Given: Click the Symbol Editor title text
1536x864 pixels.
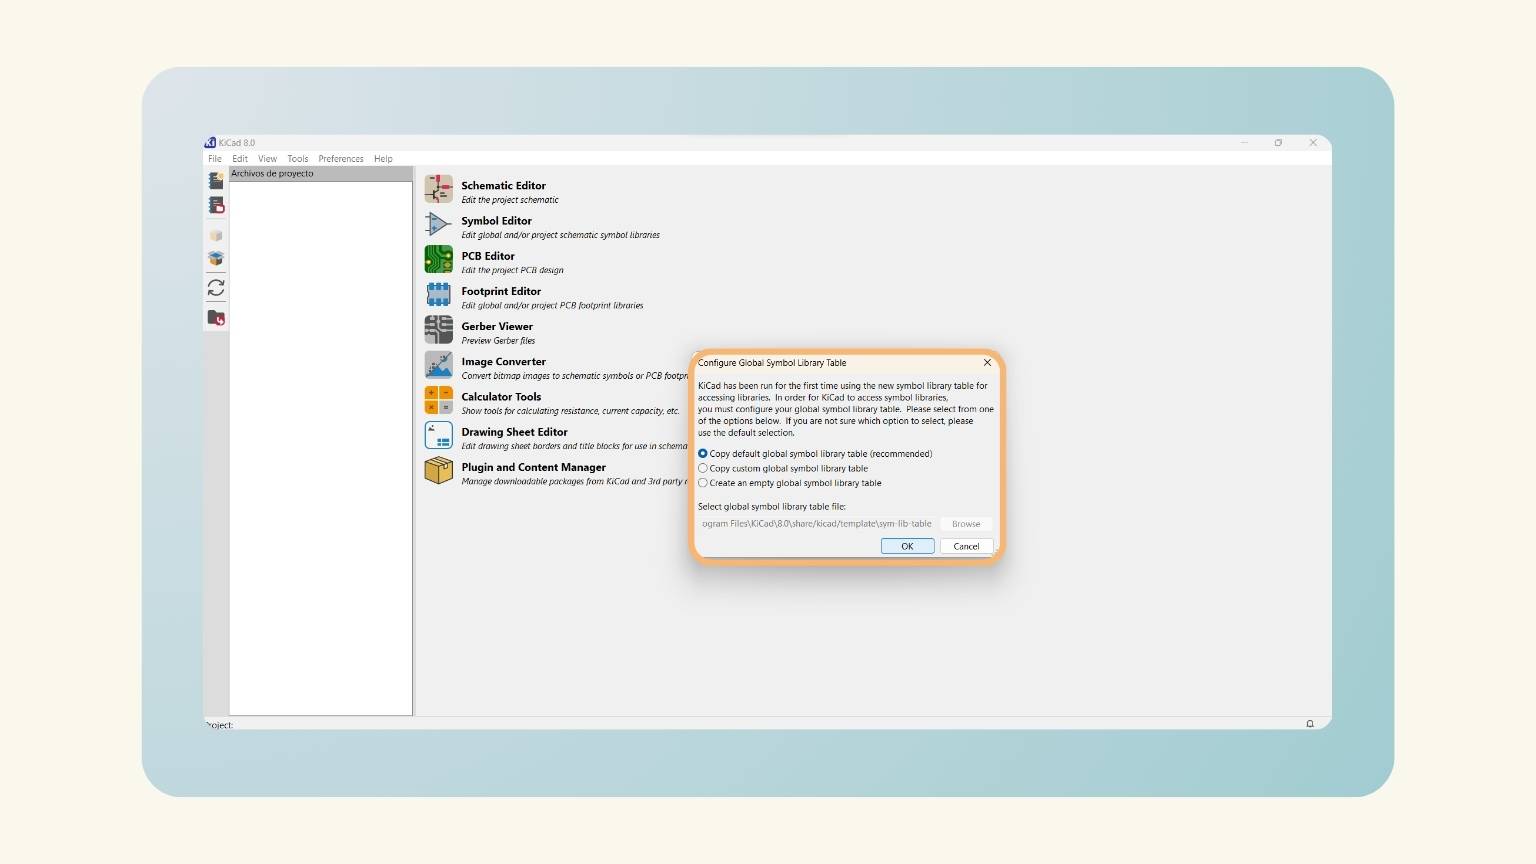Looking at the screenshot, I should coord(496,221).
